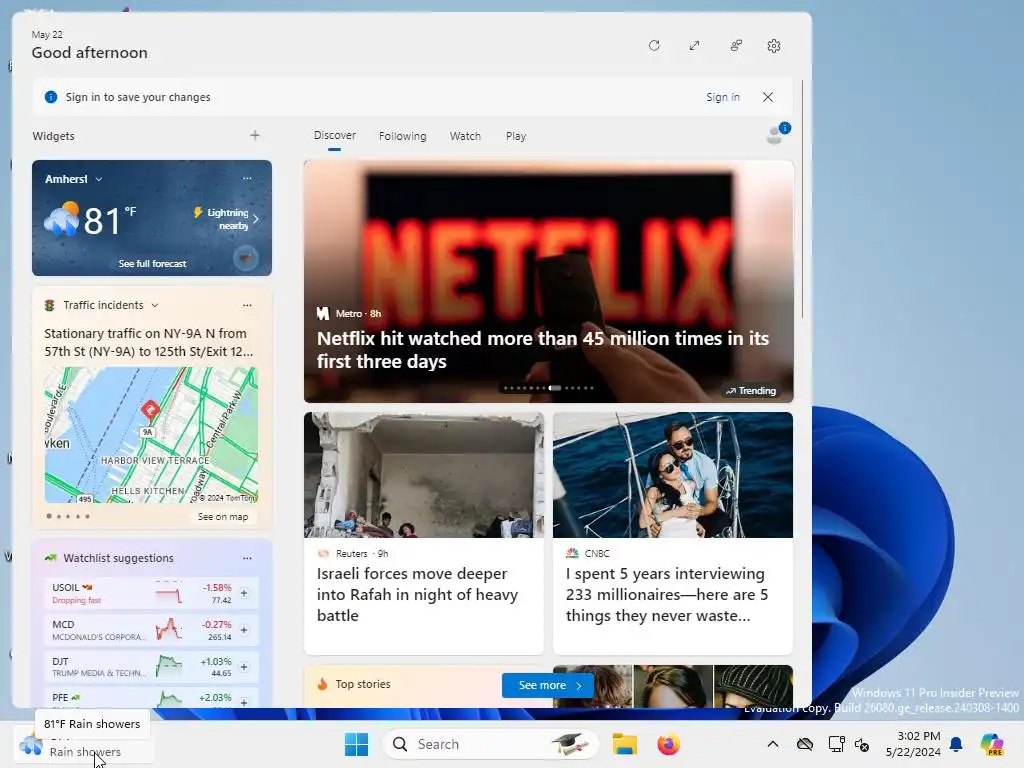
Task: Select first traffic incident page dot
Action: click(49, 517)
